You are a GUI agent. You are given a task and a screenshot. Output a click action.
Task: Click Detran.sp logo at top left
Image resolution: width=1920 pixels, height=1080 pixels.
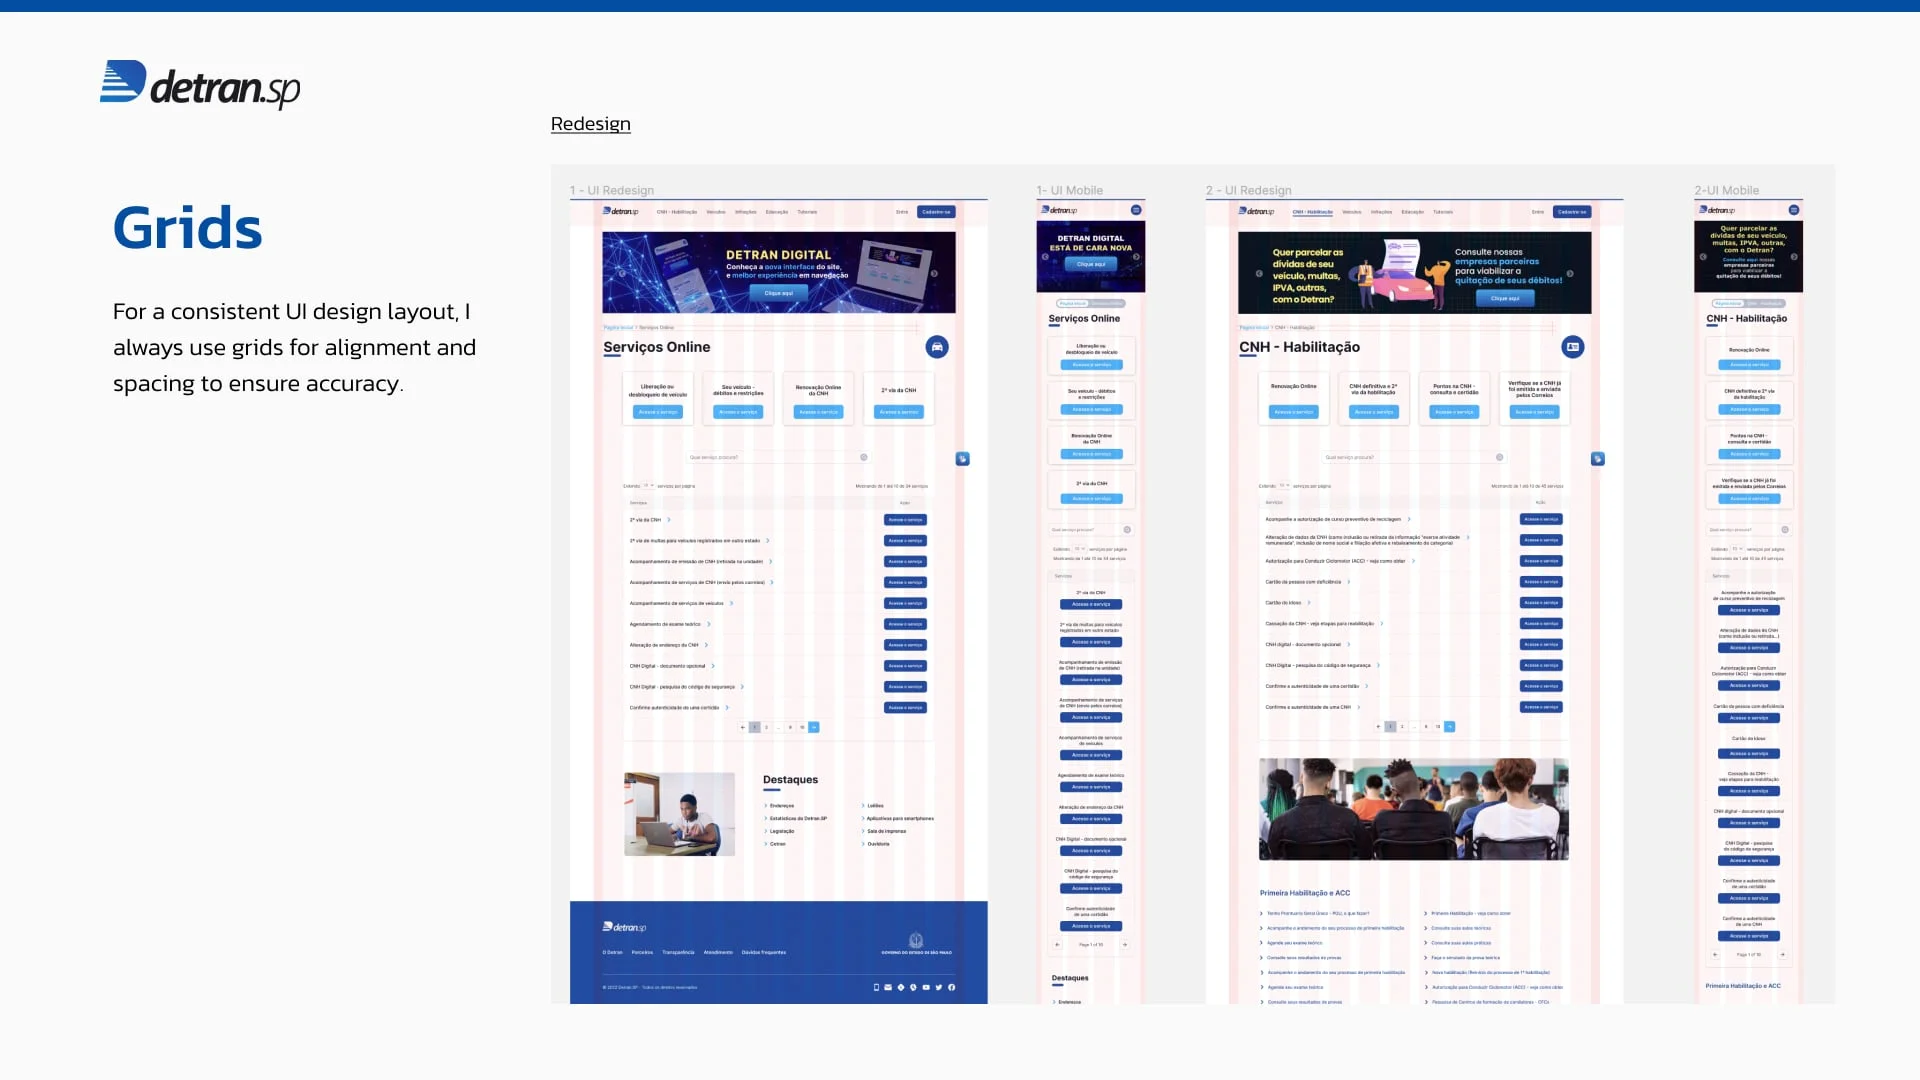pos(200,85)
